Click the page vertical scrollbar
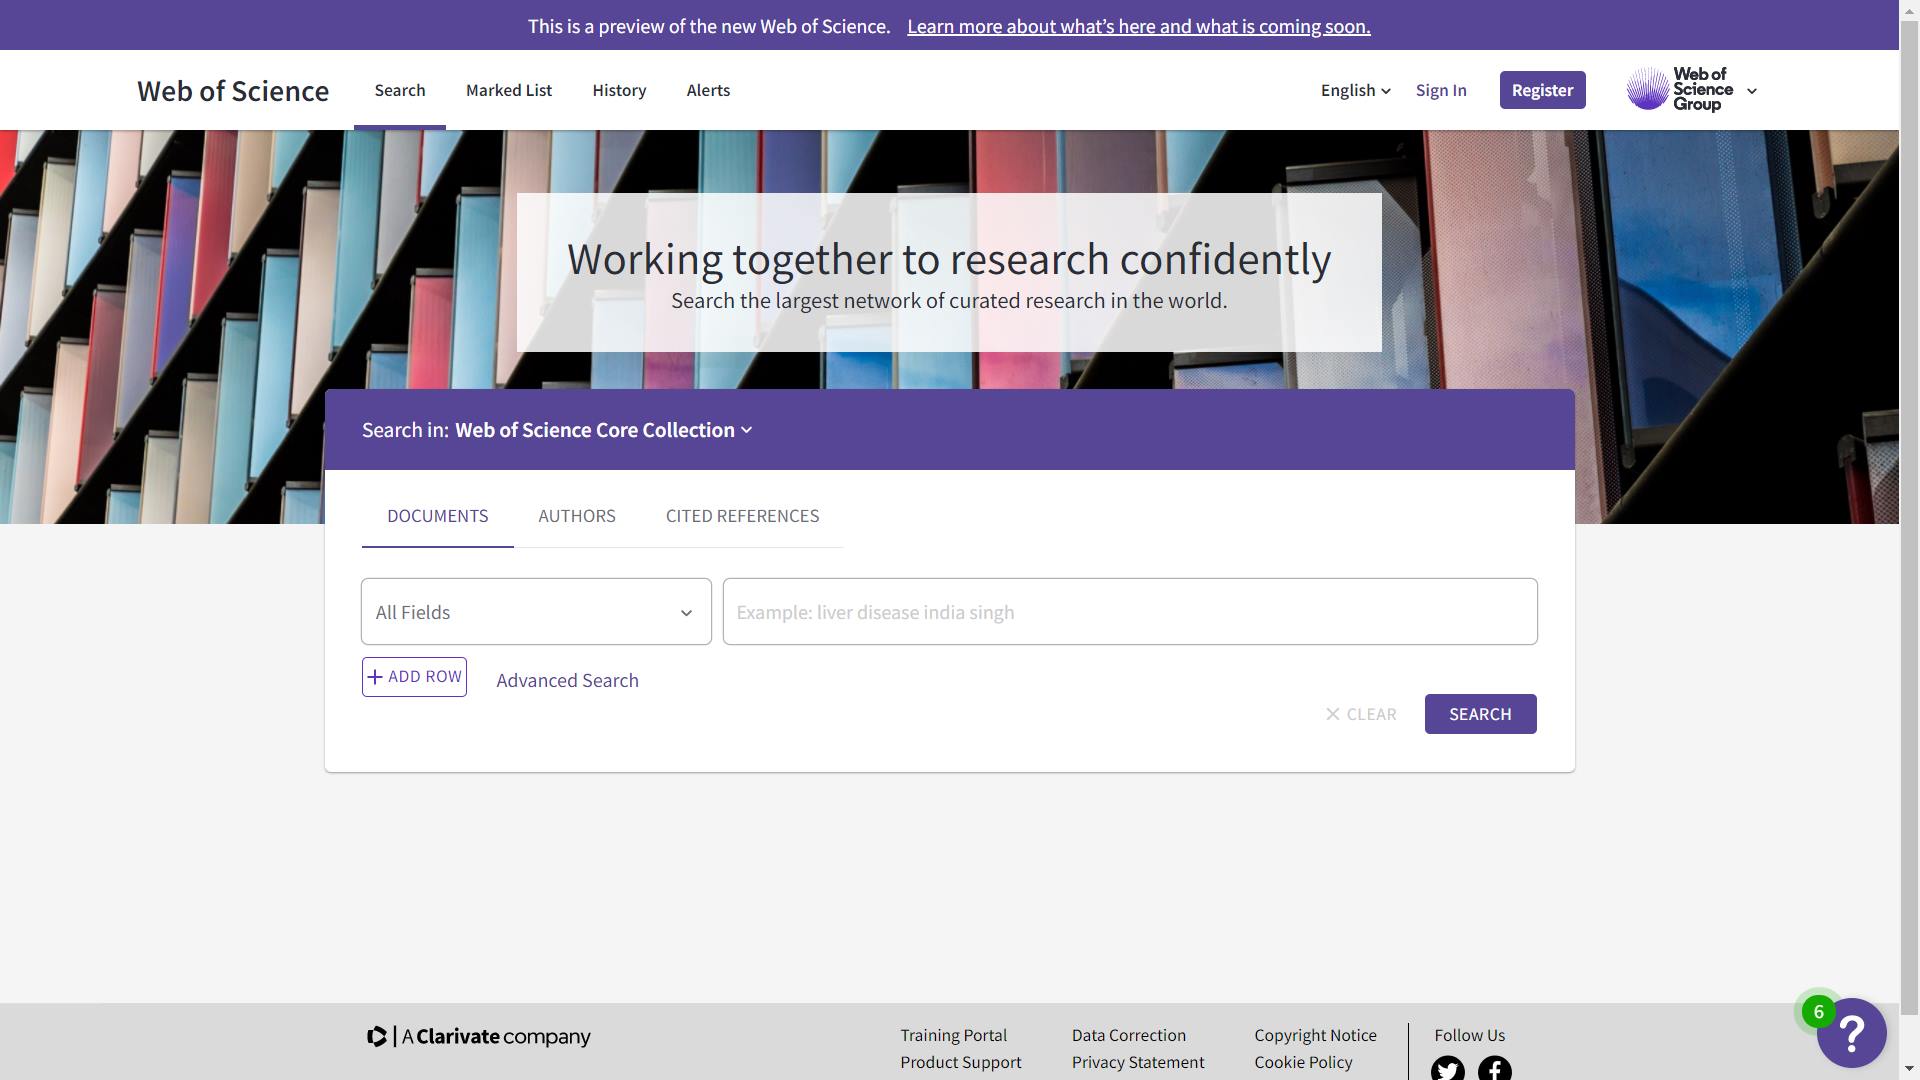 [1909, 540]
